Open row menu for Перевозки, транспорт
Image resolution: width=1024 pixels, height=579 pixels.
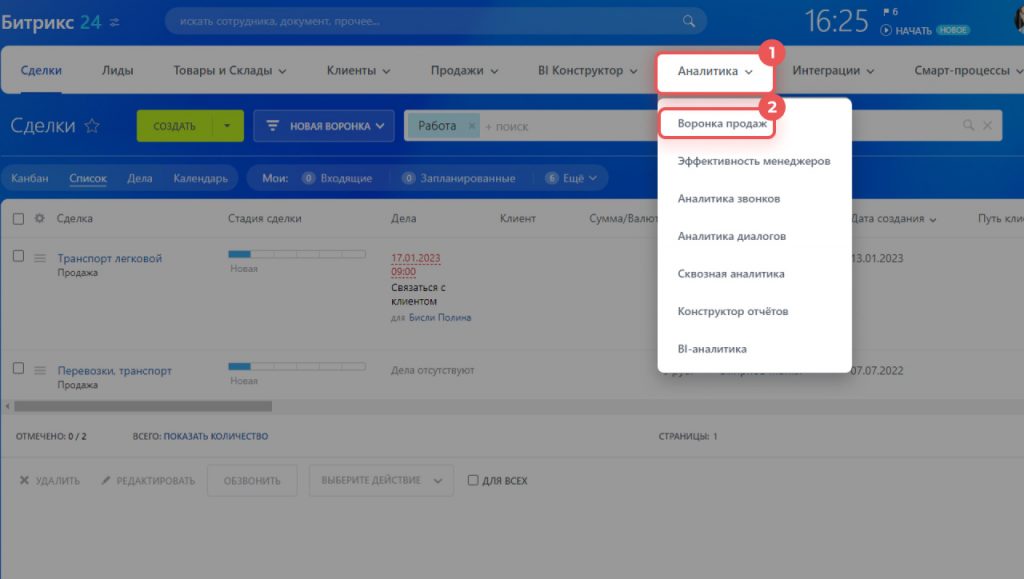click(x=40, y=370)
